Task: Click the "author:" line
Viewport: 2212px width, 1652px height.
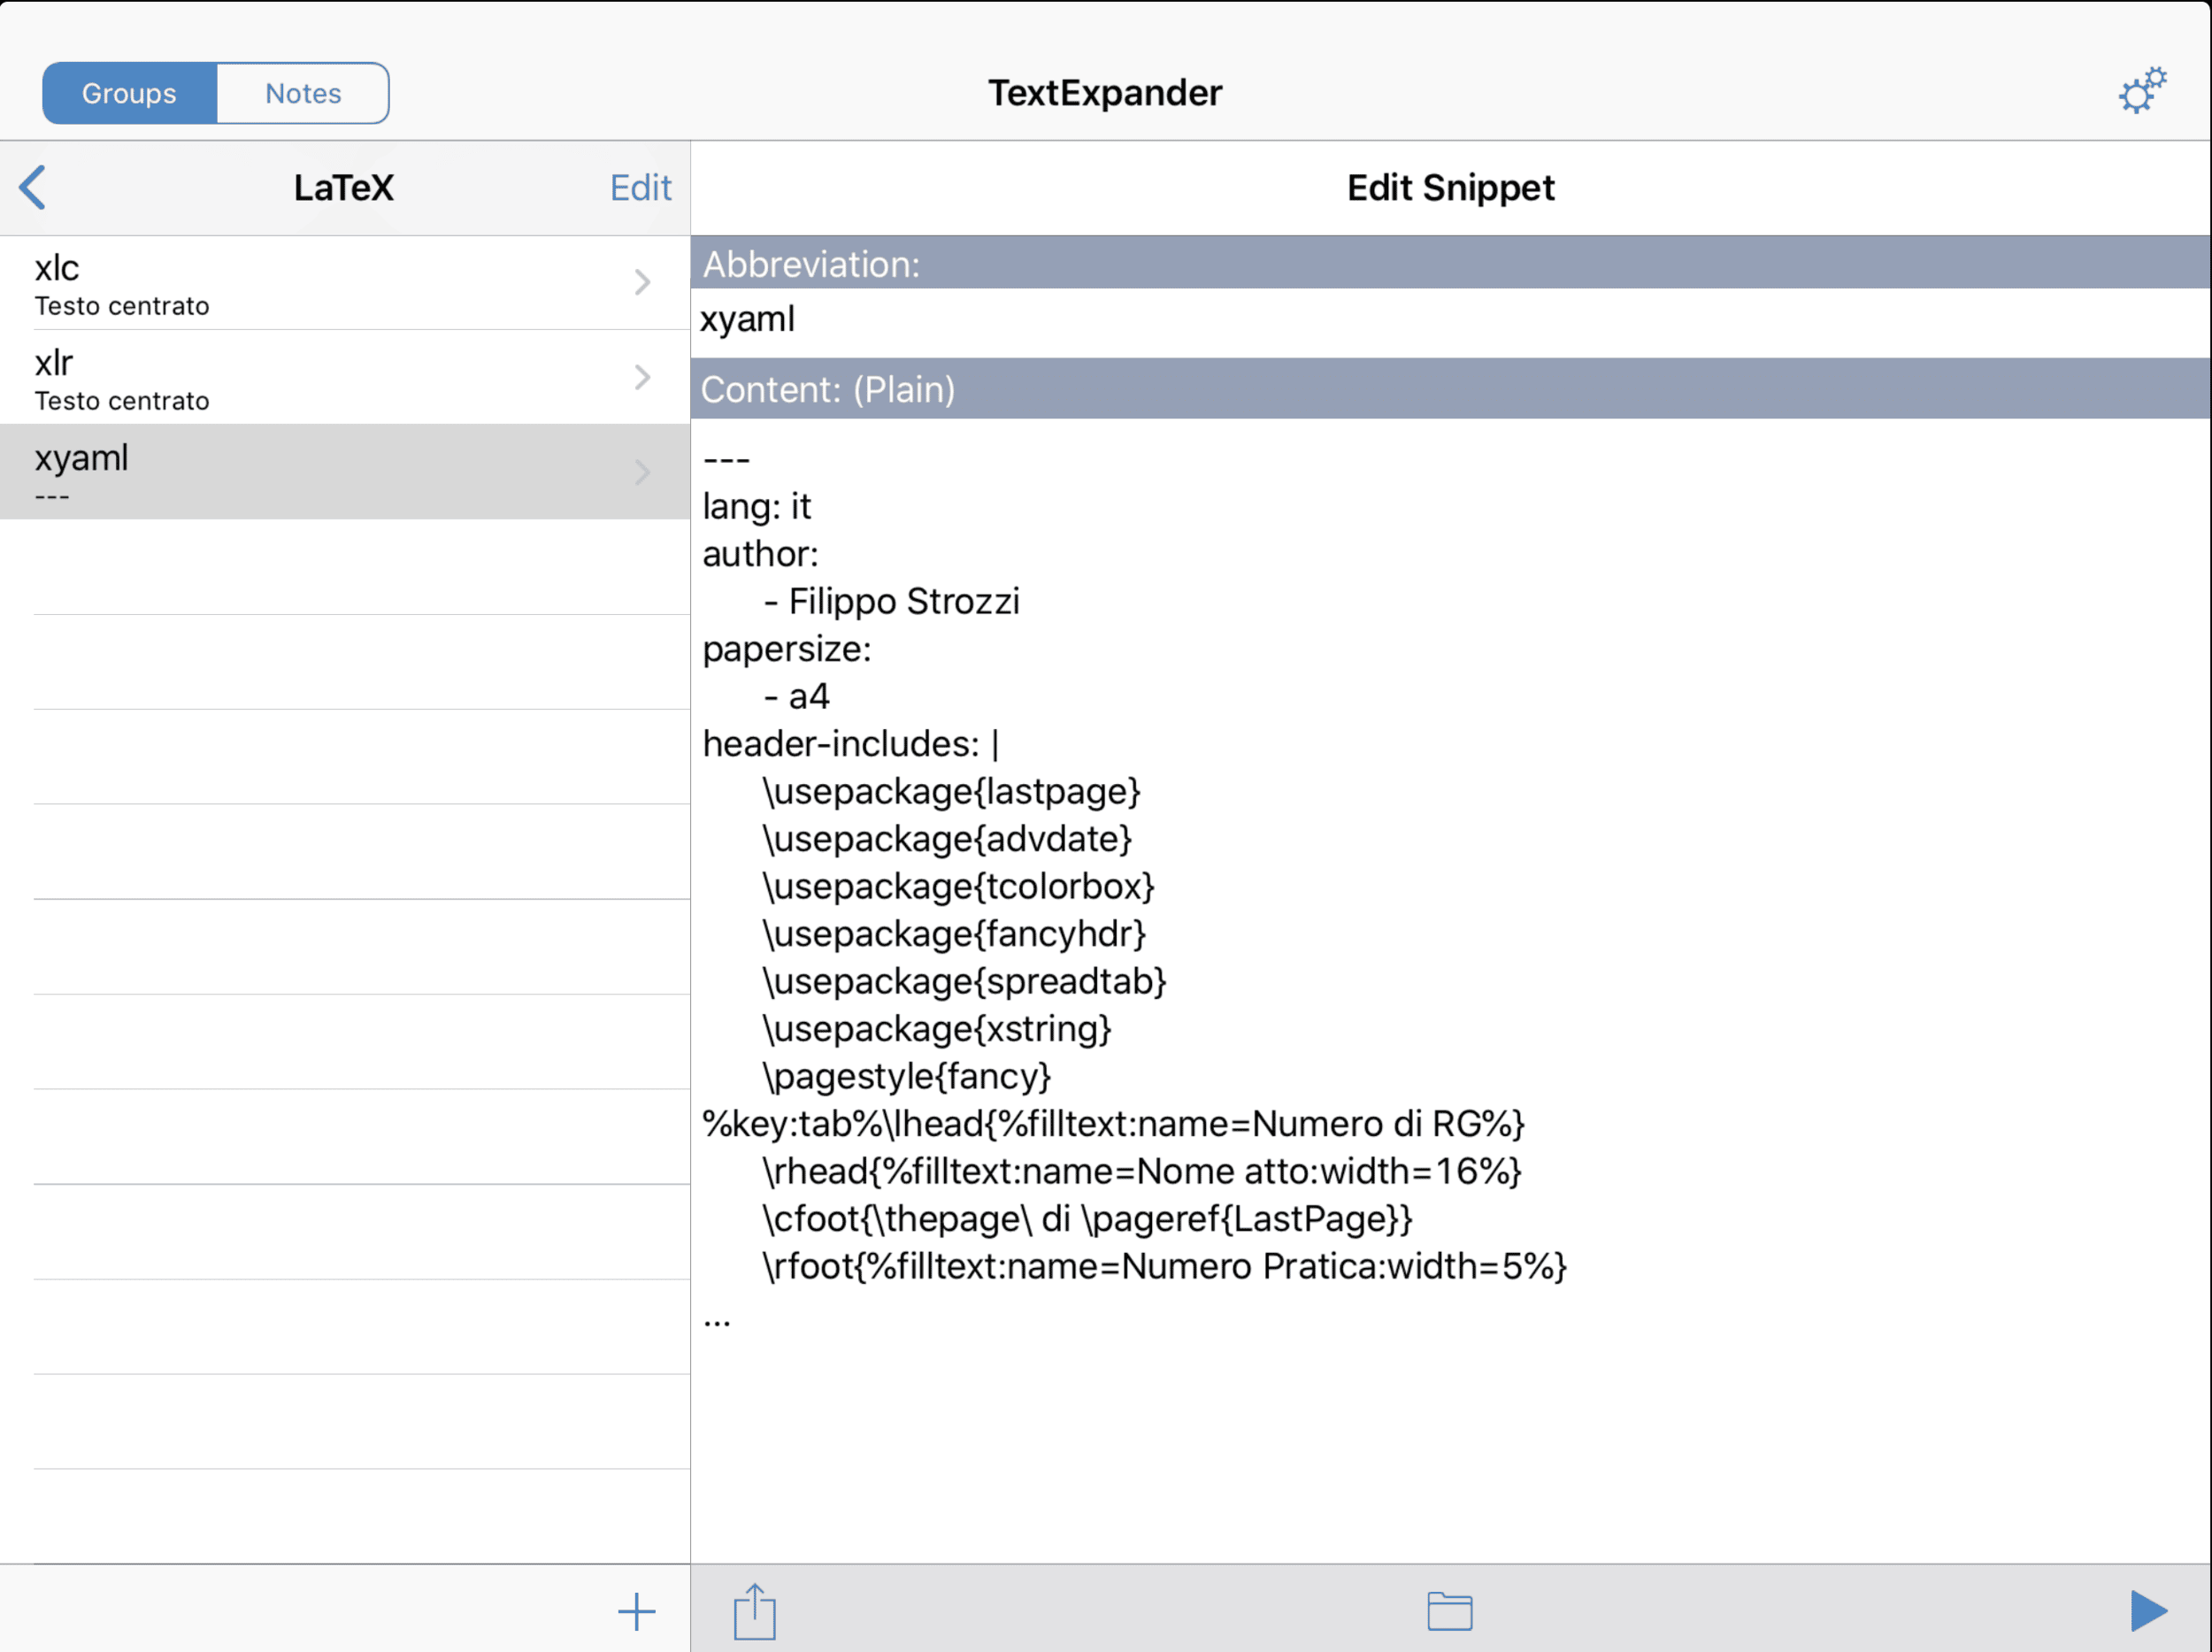Action: click(760, 553)
